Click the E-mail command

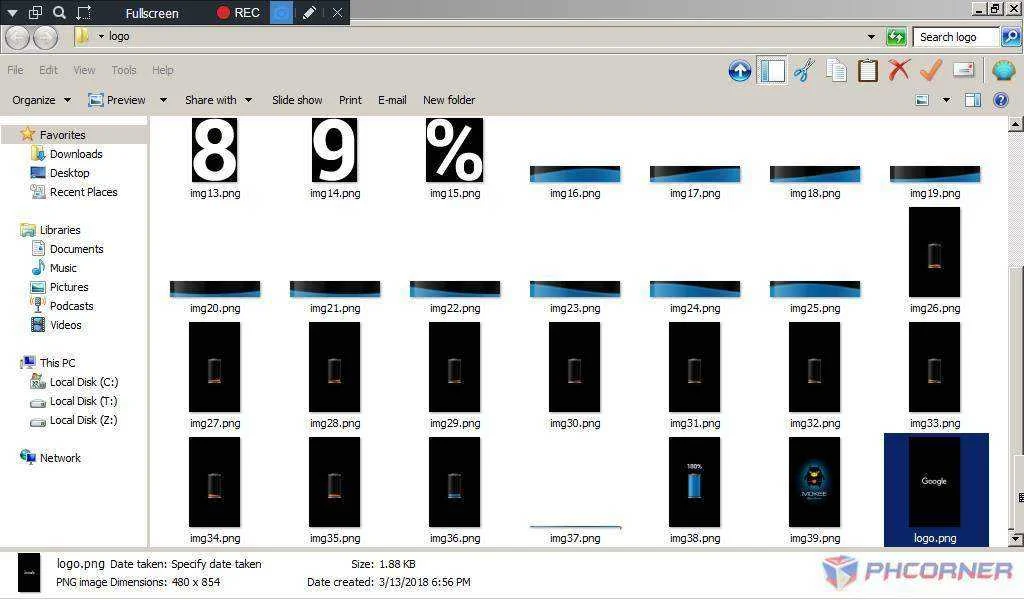click(x=392, y=100)
